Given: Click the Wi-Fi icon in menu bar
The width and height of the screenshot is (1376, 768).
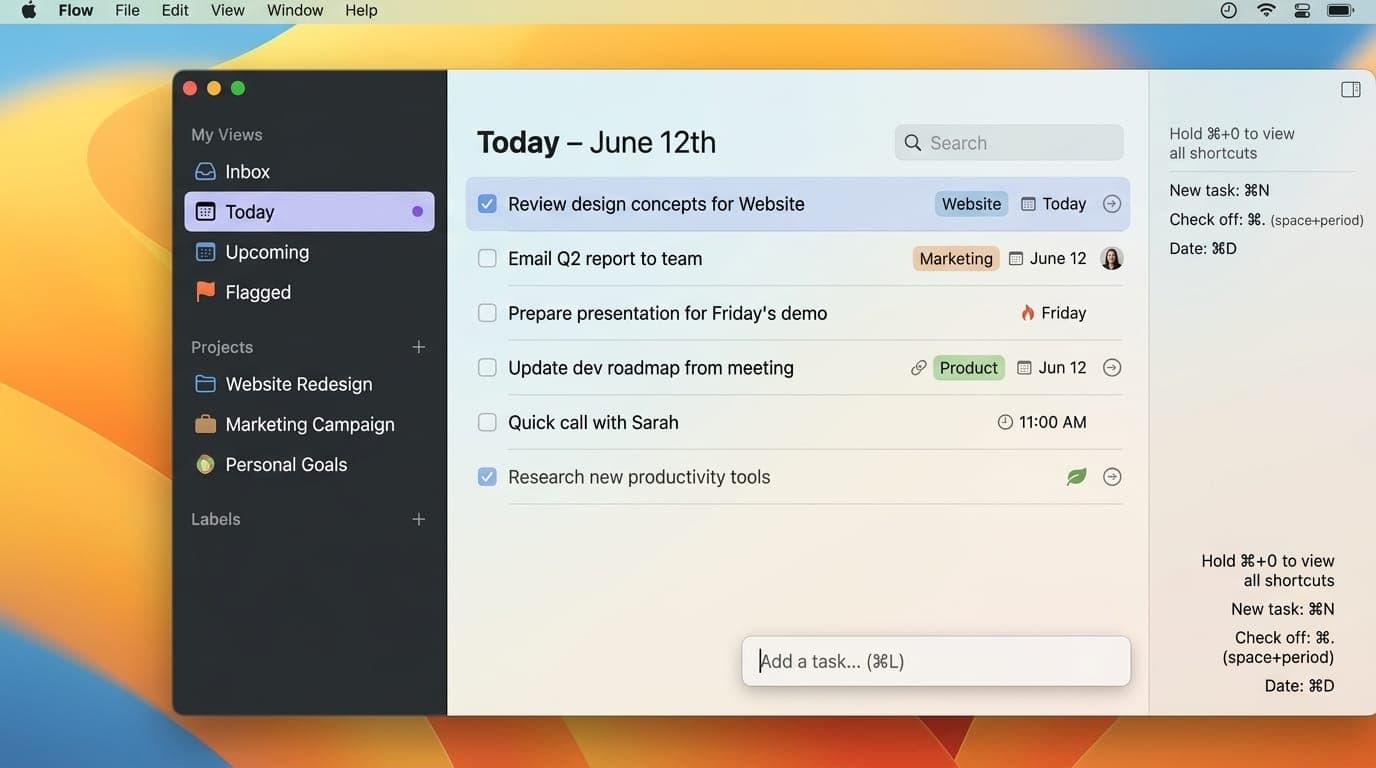Looking at the screenshot, I should [1266, 10].
